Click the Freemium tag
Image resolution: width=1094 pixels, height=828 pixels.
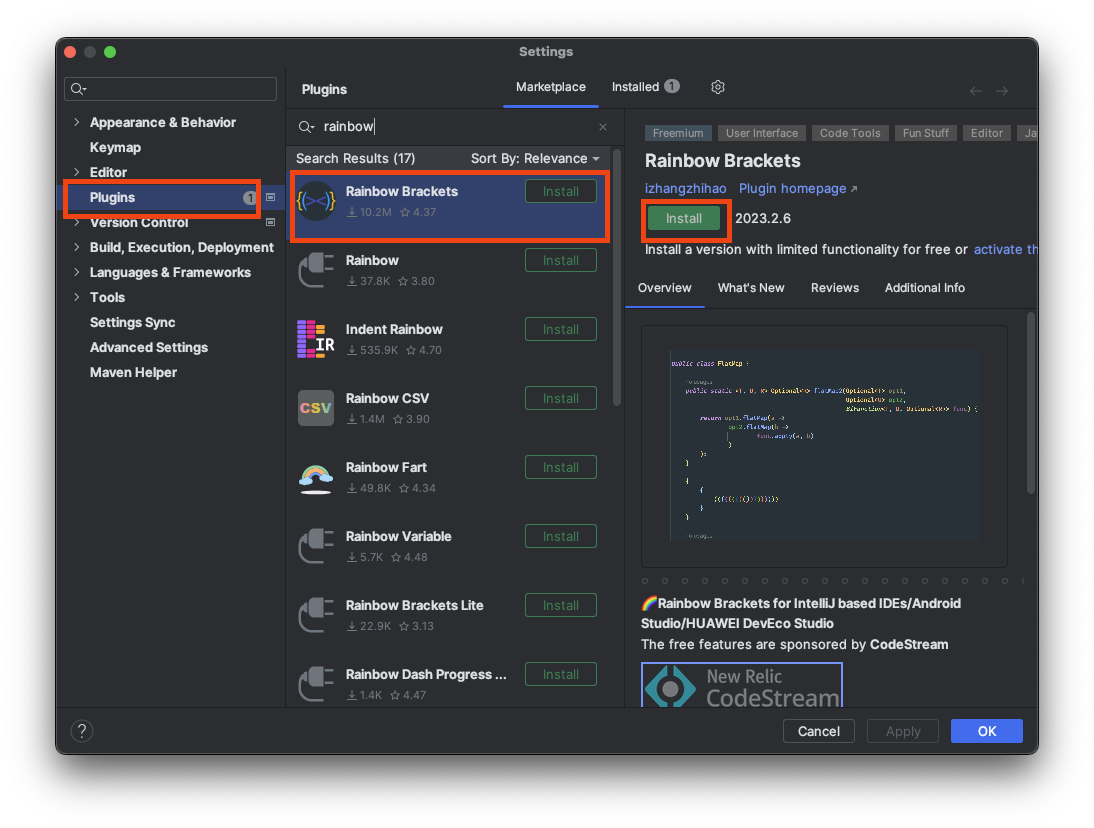[x=677, y=133]
